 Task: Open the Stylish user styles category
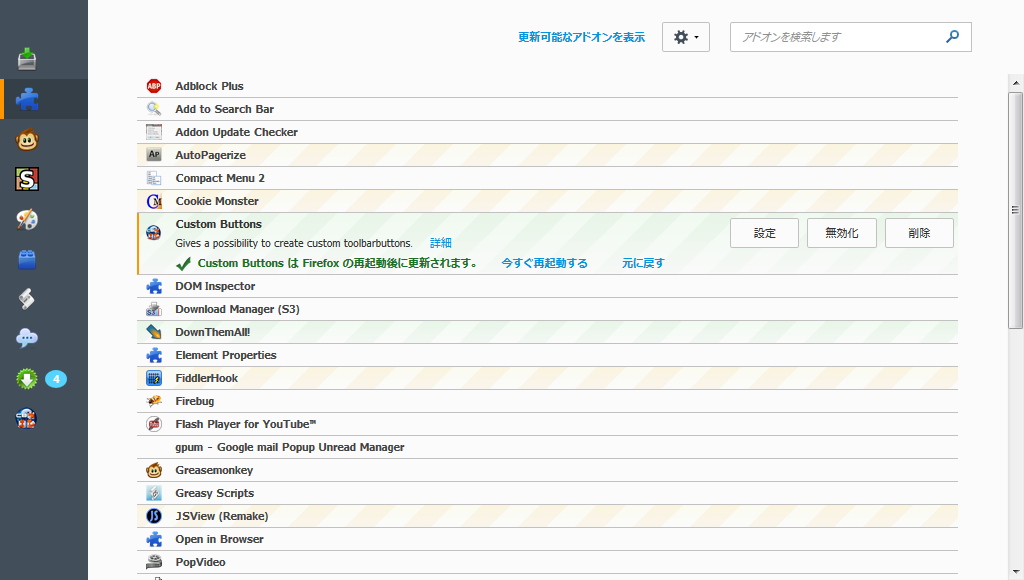(x=27, y=179)
